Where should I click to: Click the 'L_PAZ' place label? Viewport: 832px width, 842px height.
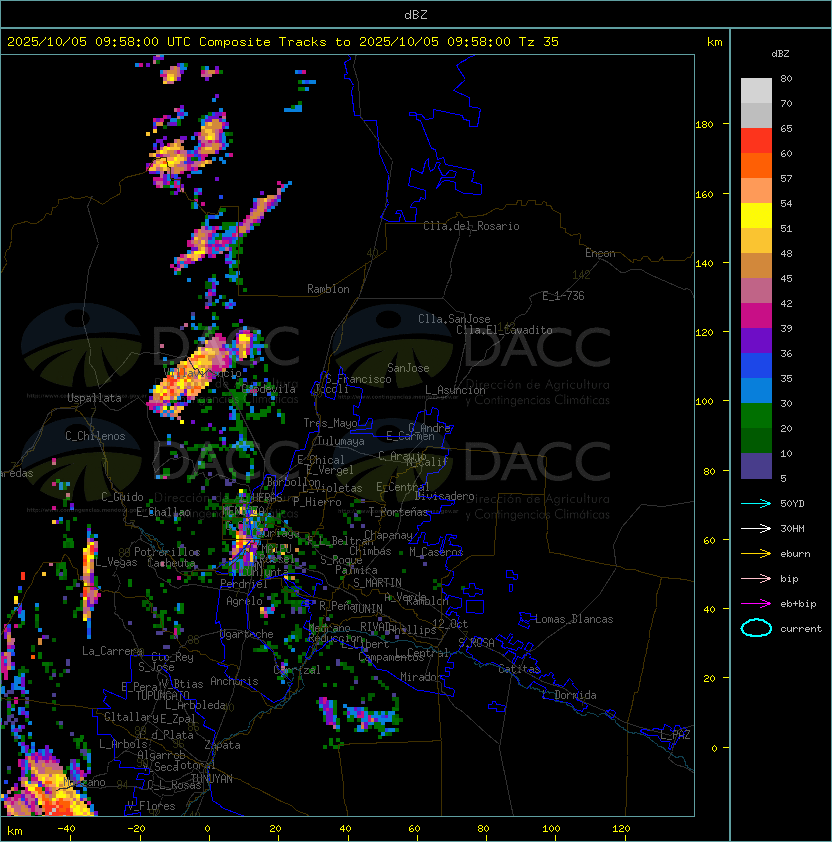click(675, 735)
